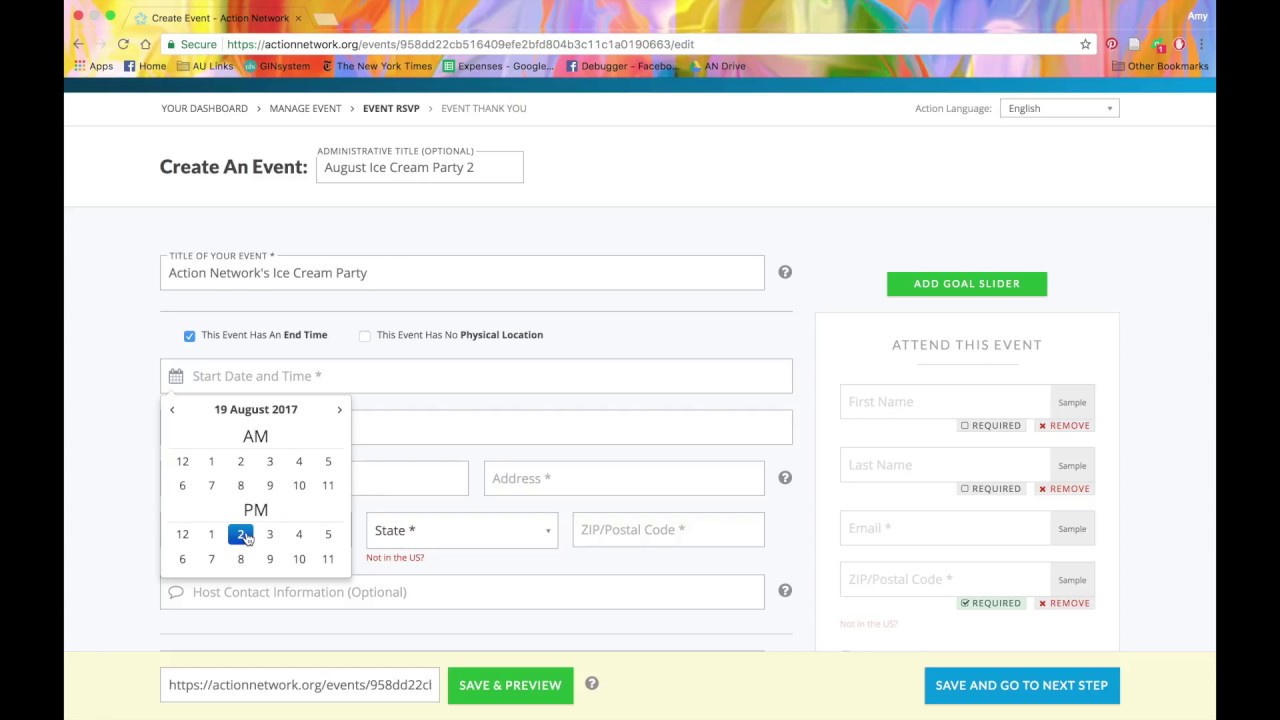Image resolution: width=1280 pixels, height=720 pixels.
Task: Click 19 August 2017 picker header
Action: [x=256, y=409]
